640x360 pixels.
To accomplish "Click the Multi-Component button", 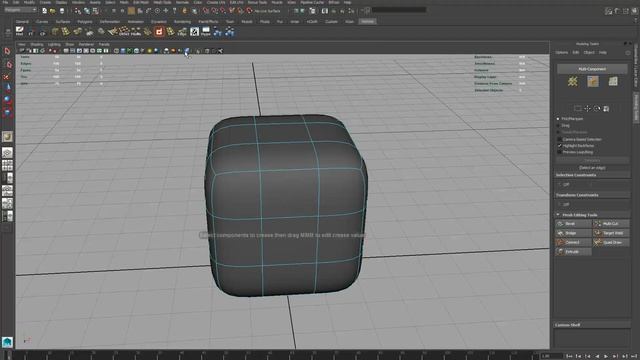I will pos(593,69).
